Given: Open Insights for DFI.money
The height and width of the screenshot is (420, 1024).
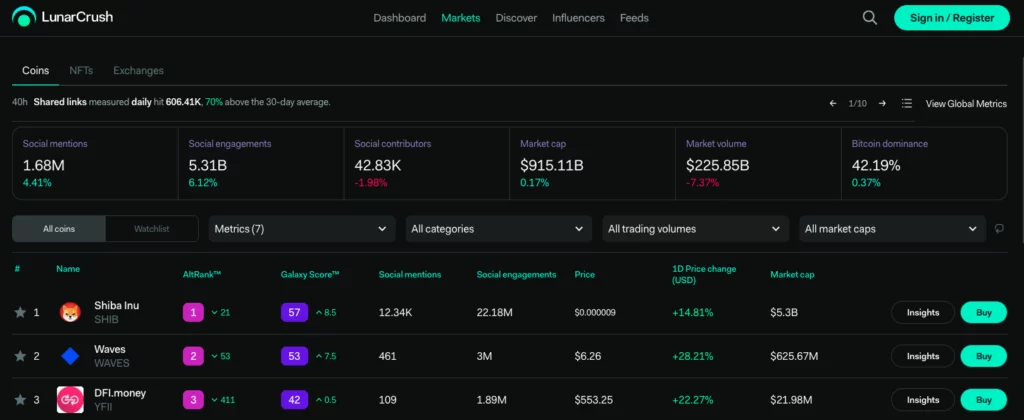Looking at the screenshot, I should click(x=923, y=400).
